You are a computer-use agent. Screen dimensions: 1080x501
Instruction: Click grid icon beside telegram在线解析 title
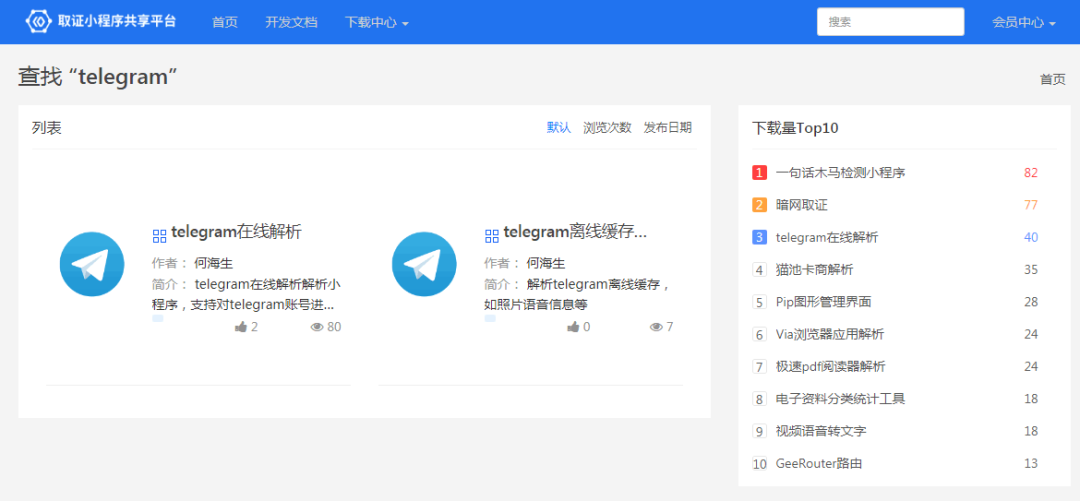159,236
